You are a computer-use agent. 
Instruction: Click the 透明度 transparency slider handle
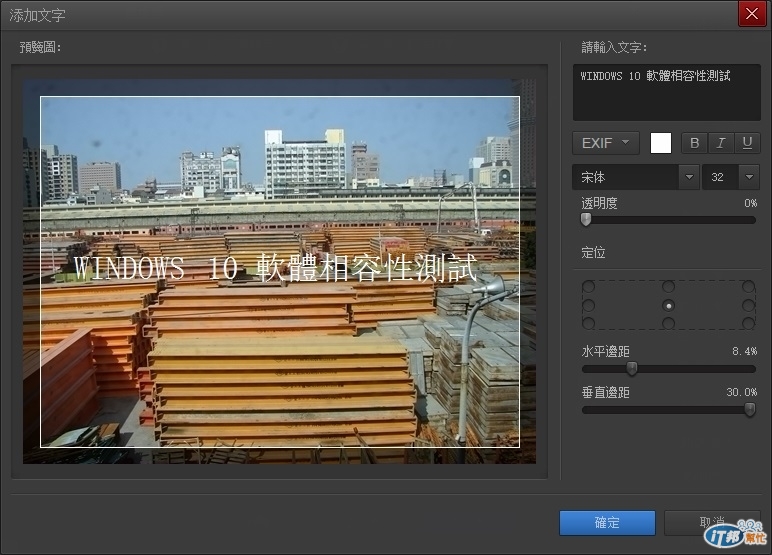pos(586,219)
